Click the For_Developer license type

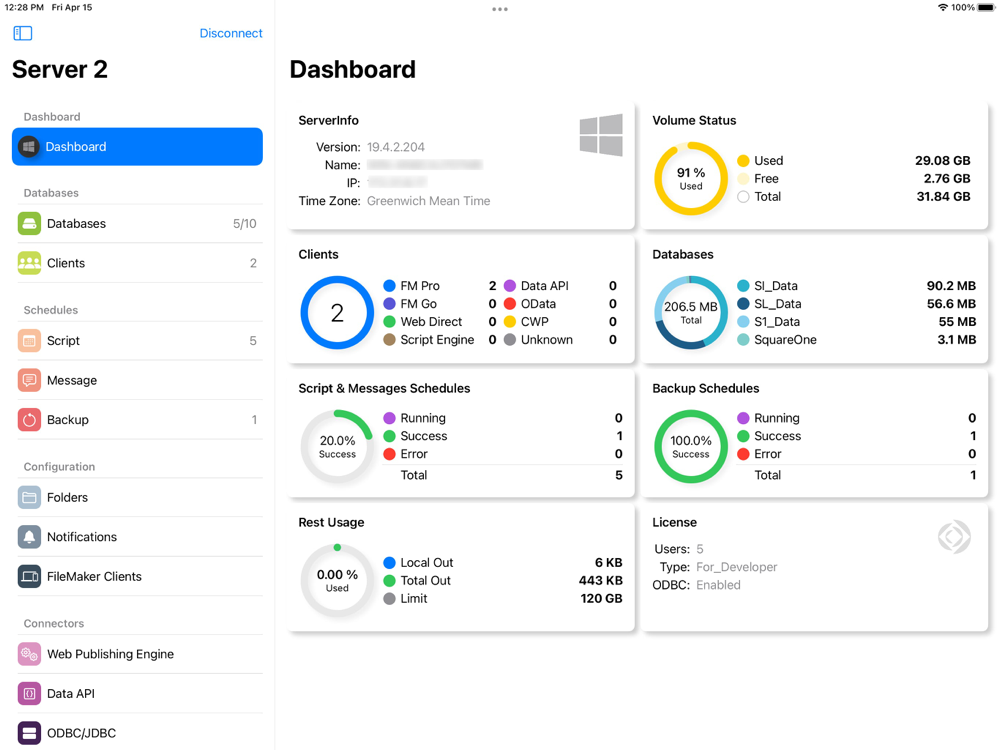pos(737,567)
